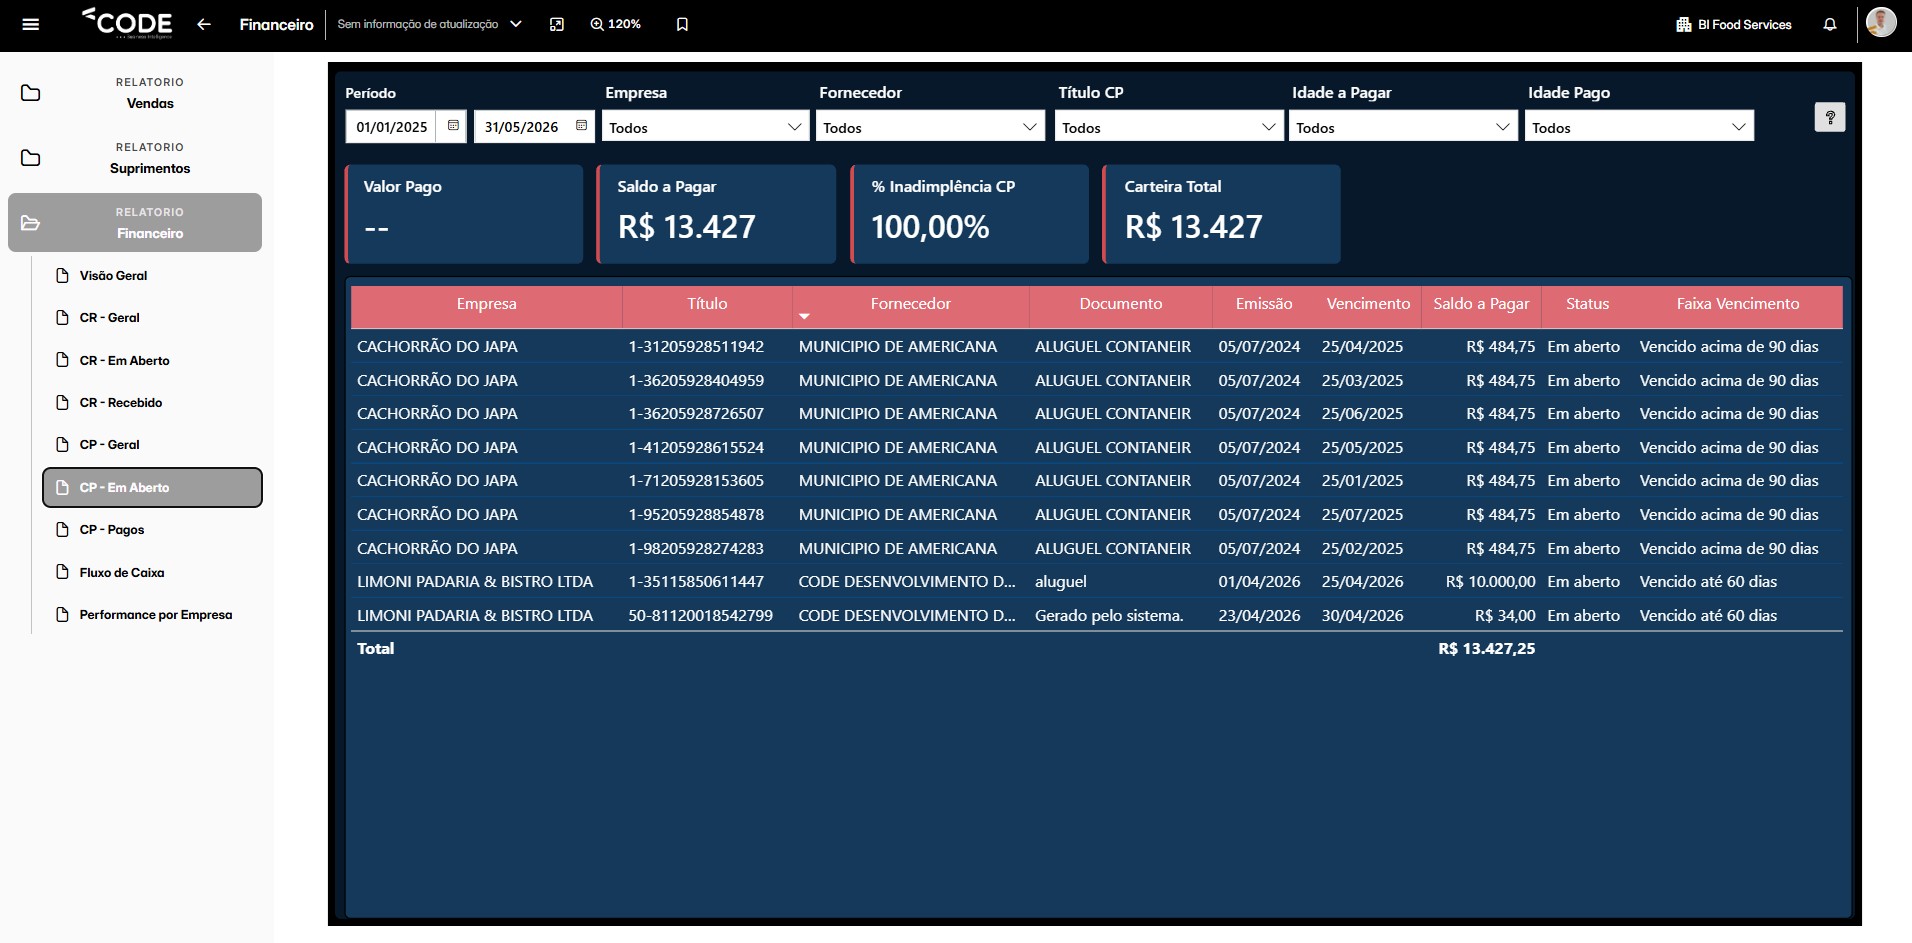1912x943 pixels.
Task: Click the end date field 31/05/2026
Action: pos(521,127)
